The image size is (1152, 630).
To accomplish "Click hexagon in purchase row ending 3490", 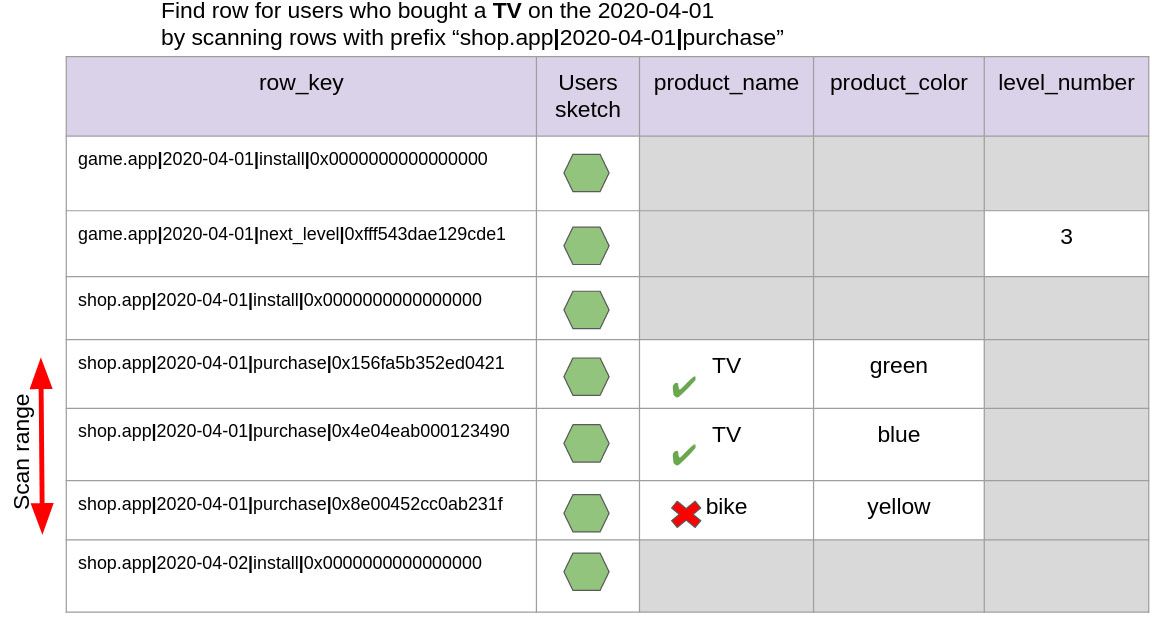I will [586, 443].
